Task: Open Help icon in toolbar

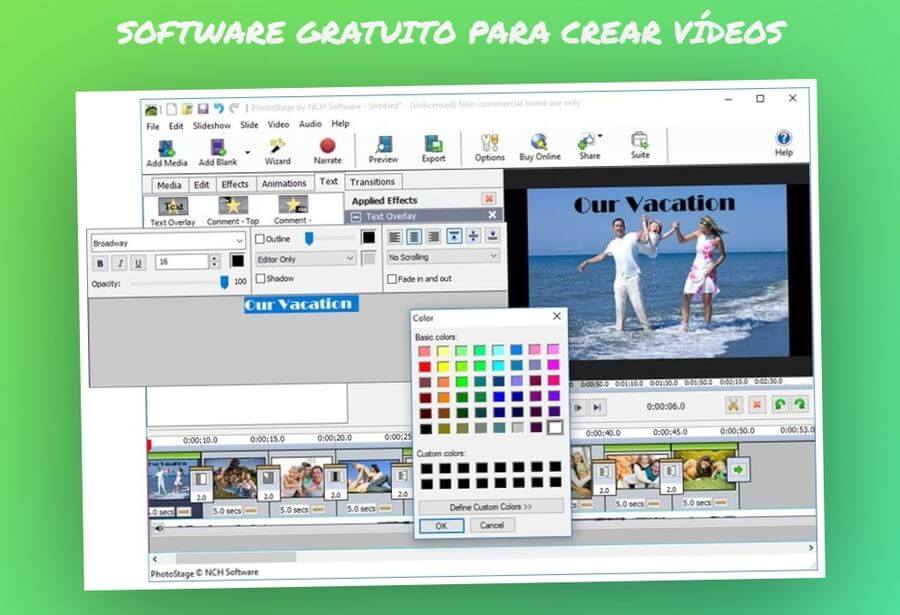Action: coord(783,143)
